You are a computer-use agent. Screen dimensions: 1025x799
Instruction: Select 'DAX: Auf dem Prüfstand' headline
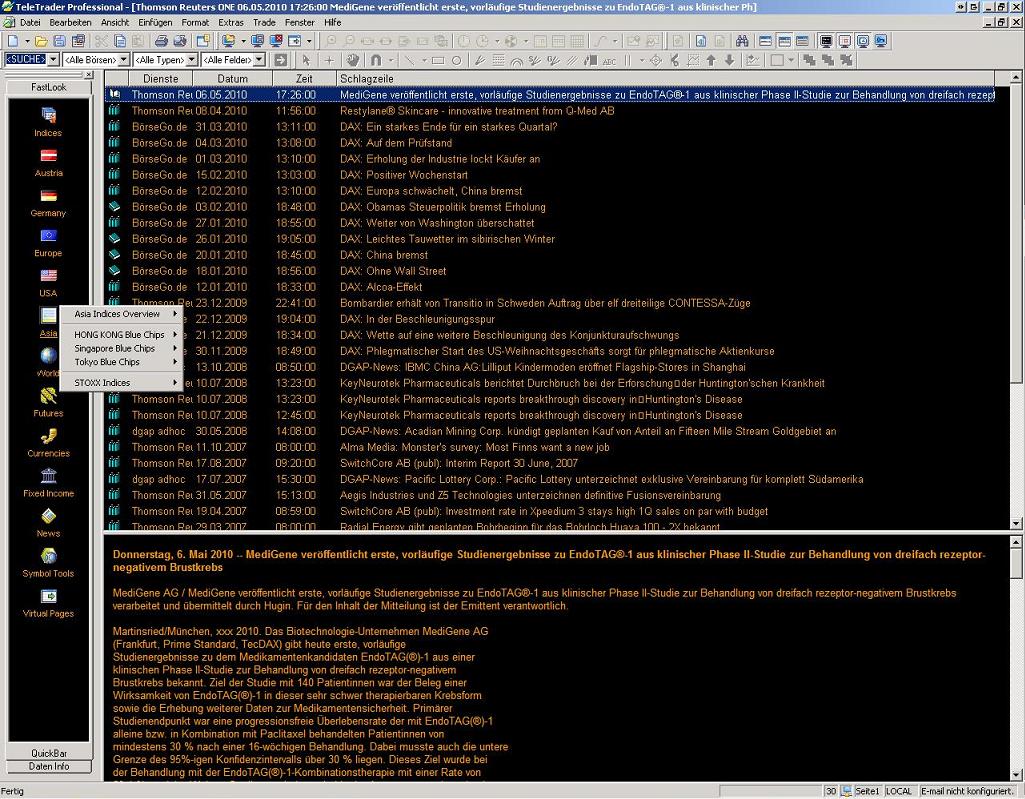(x=395, y=143)
